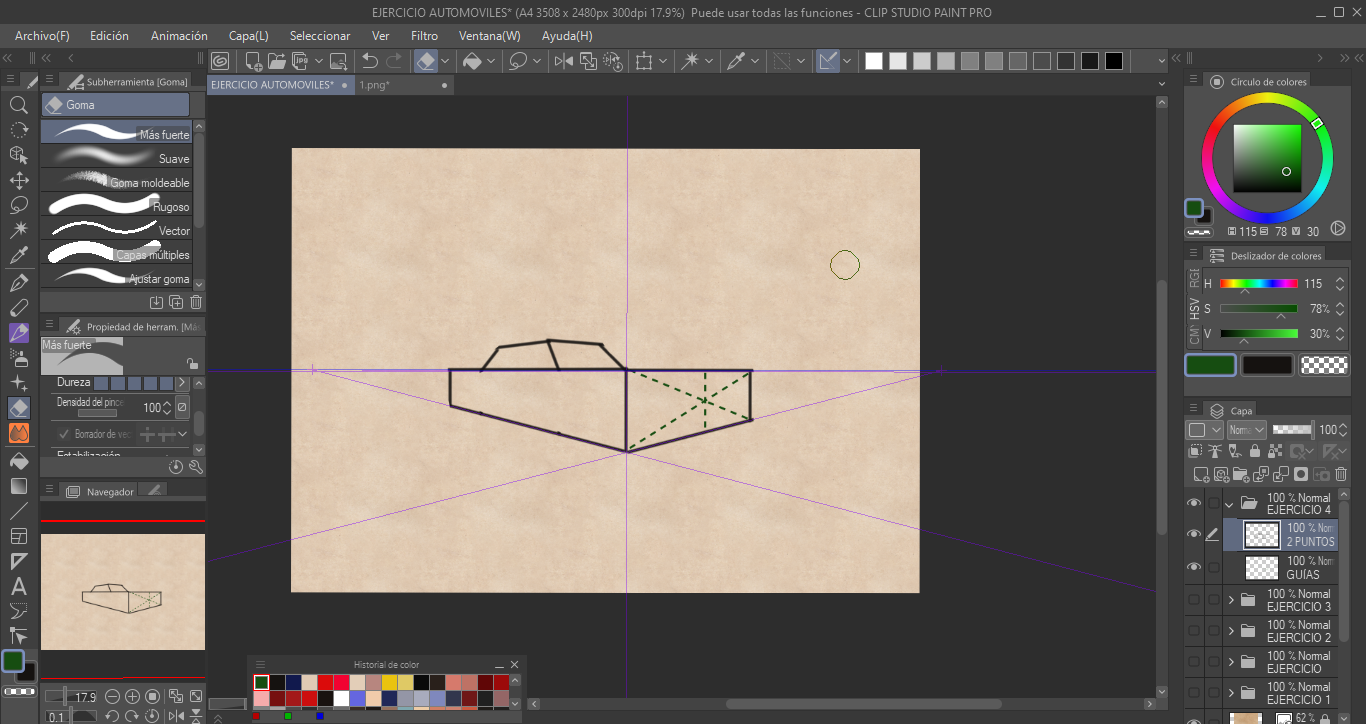The height and width of the screenshot is (724, 1366).
Task: Hide the EJERCICIO 4 folder
Action: tap(1193, 503)
